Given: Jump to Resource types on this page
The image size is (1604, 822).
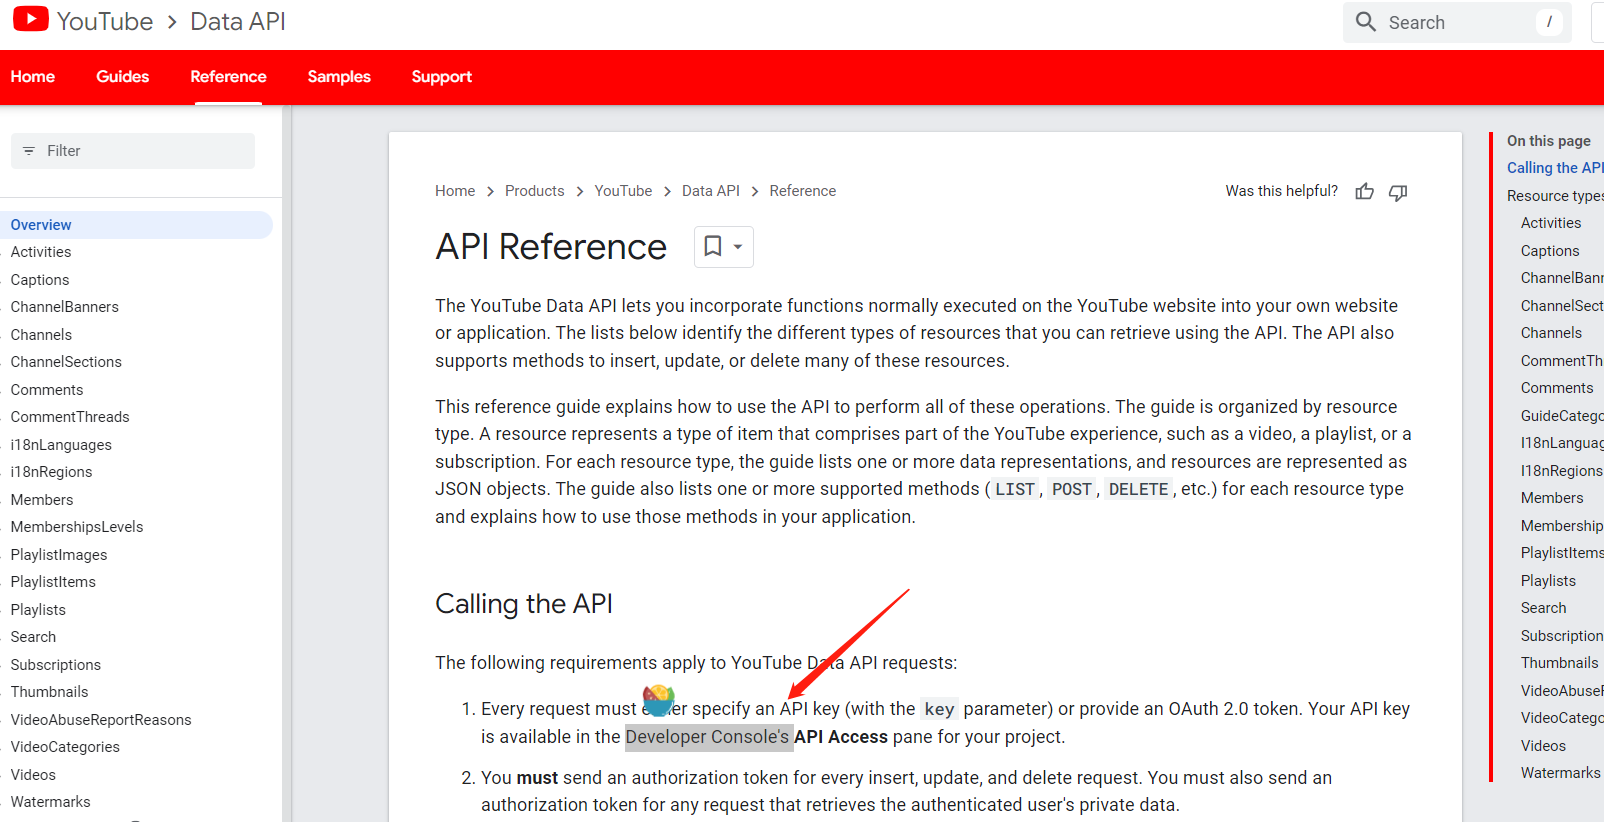Looking at the screenshot, I should click(1555, 196).
